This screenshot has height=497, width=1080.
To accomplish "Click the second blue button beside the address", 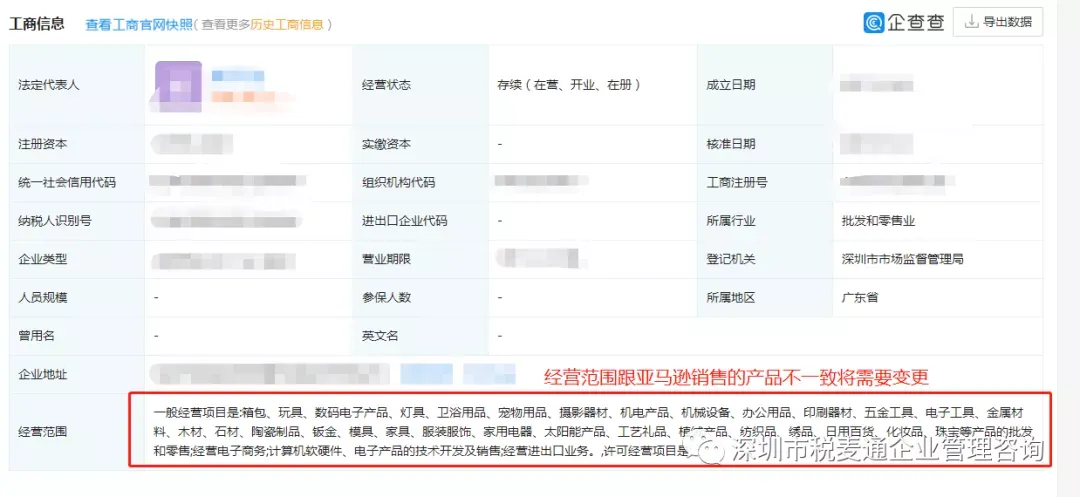I will [x=490, y=374].
